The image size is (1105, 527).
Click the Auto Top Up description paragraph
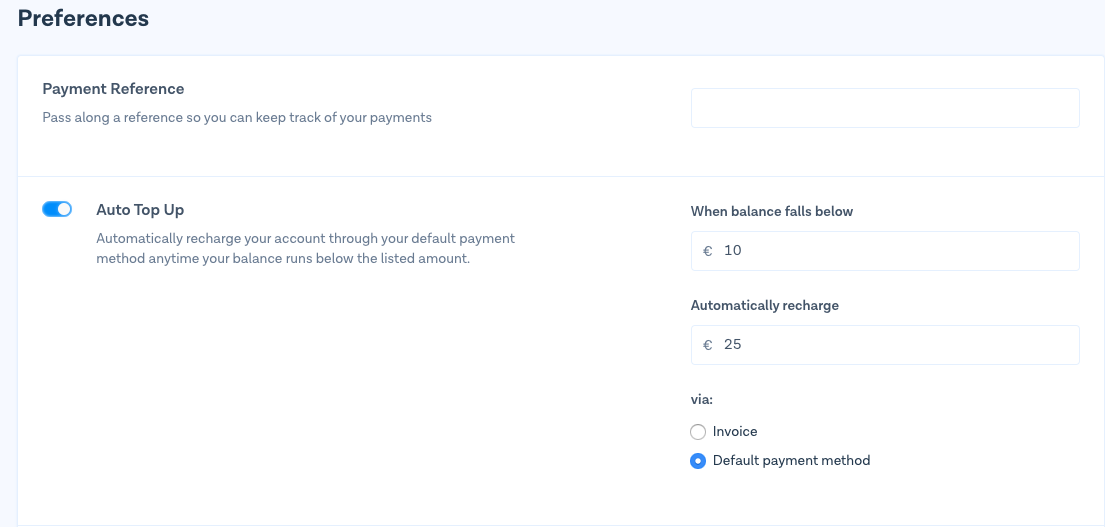305,249
